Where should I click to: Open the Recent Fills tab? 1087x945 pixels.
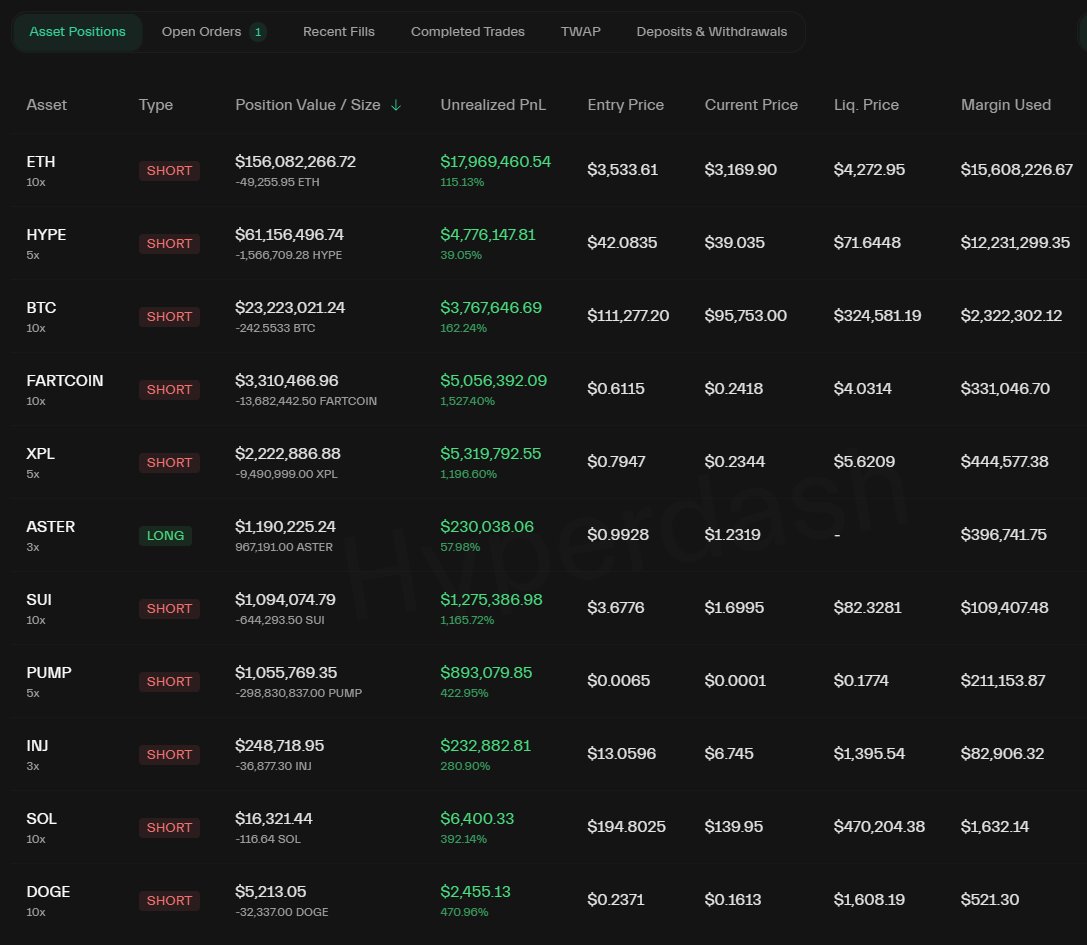338,31
